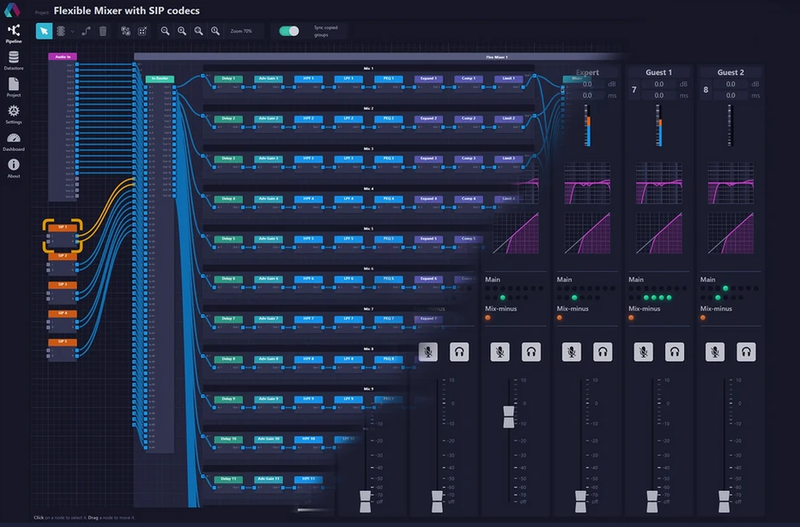Click the headphones button on Guest 1
This screenshot has height=527, width=800.
coord(675,352)
